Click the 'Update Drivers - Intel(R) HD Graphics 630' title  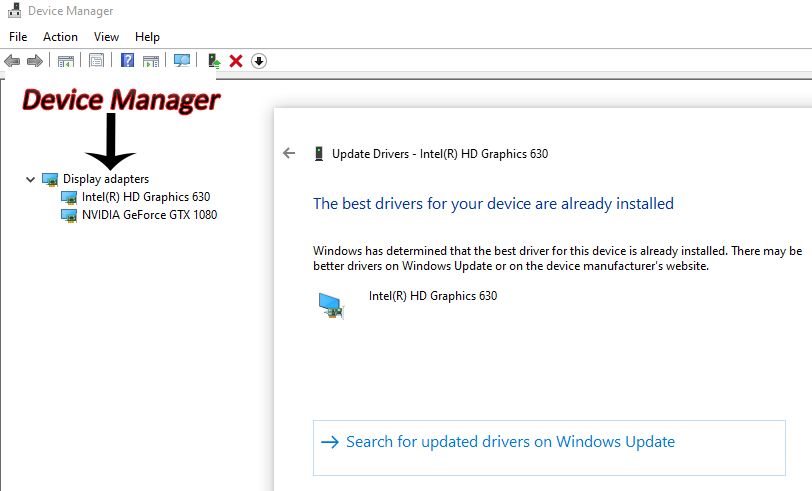440,154
